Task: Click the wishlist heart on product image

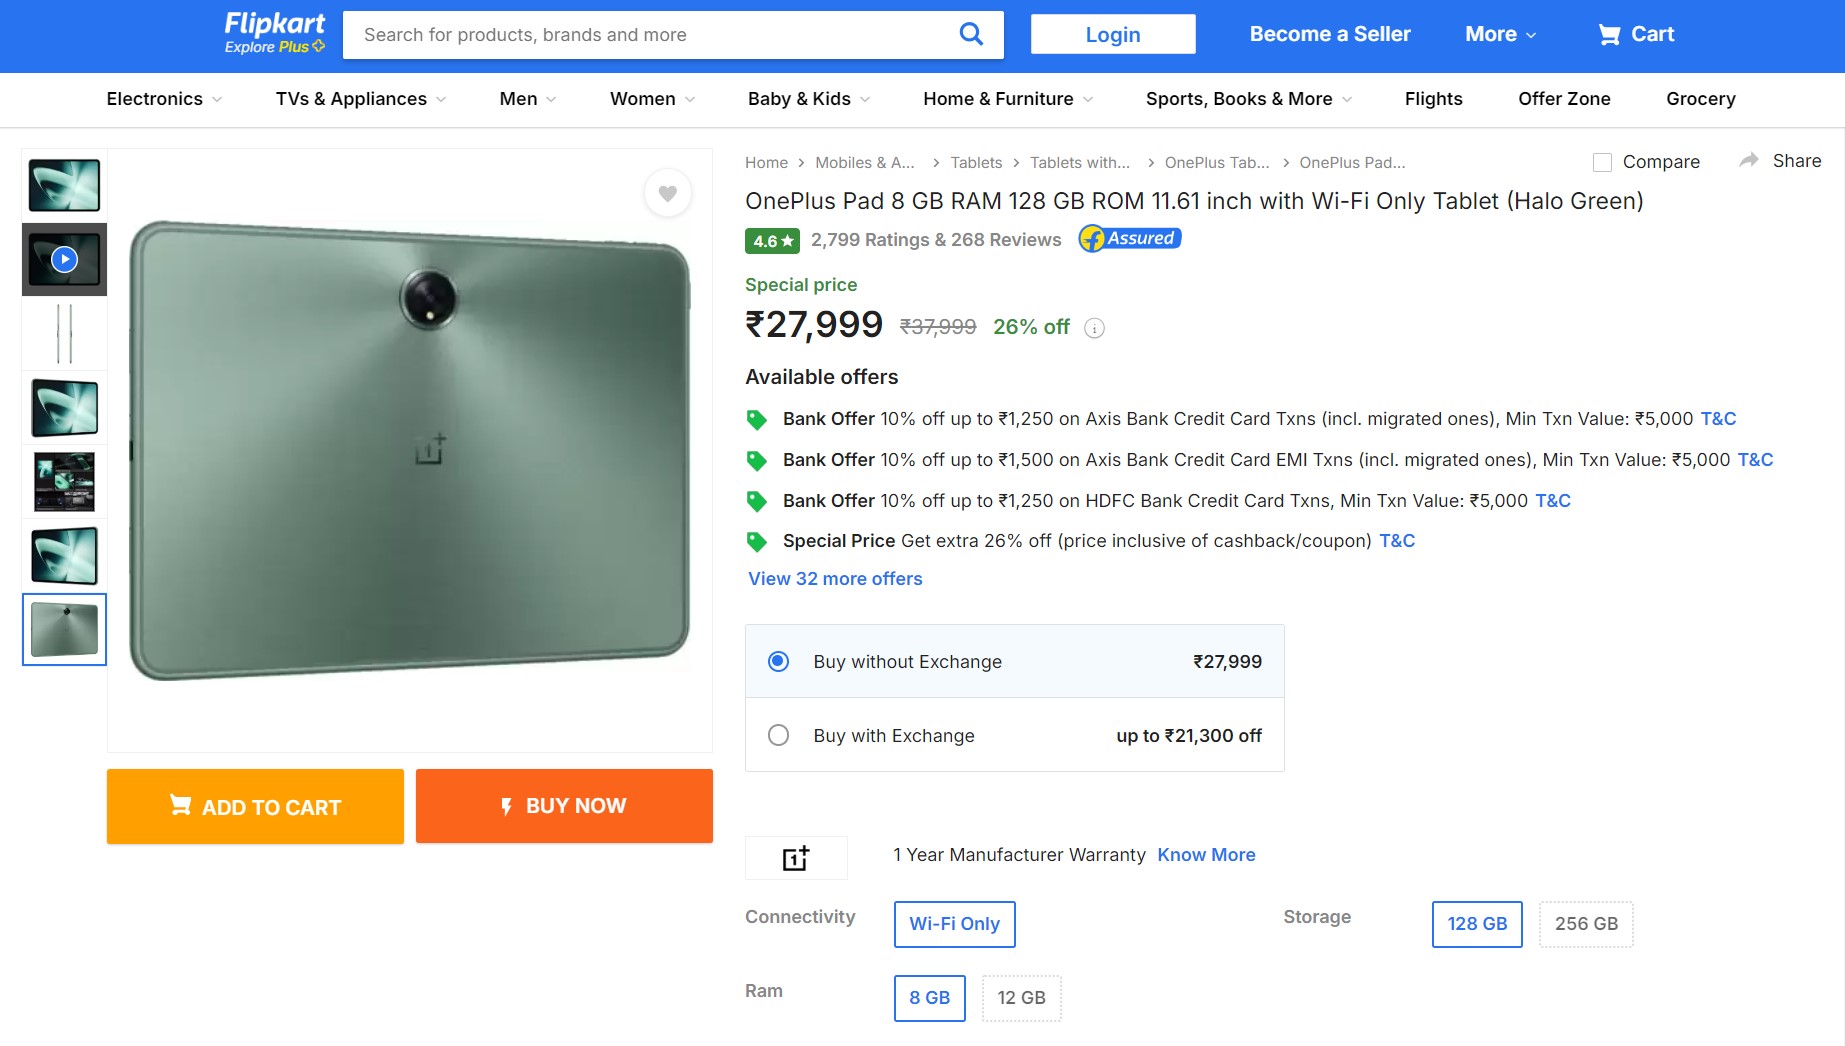Action: (667, 194)
